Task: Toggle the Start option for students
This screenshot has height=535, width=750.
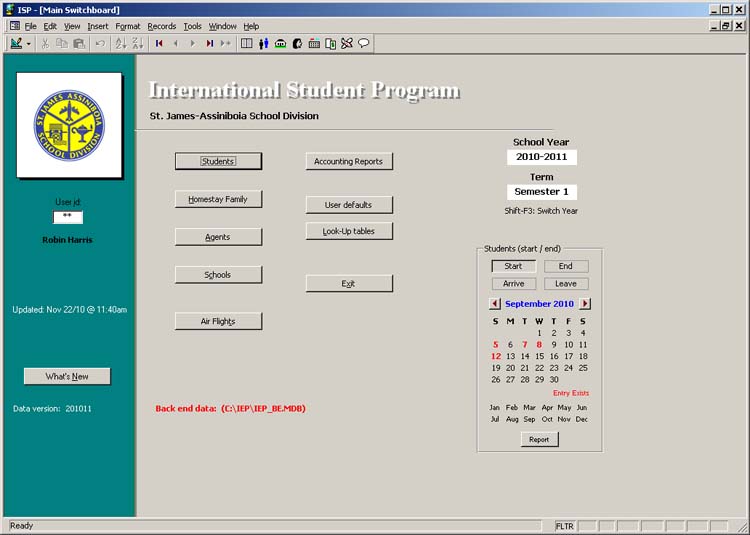Action: click(513, 266)
